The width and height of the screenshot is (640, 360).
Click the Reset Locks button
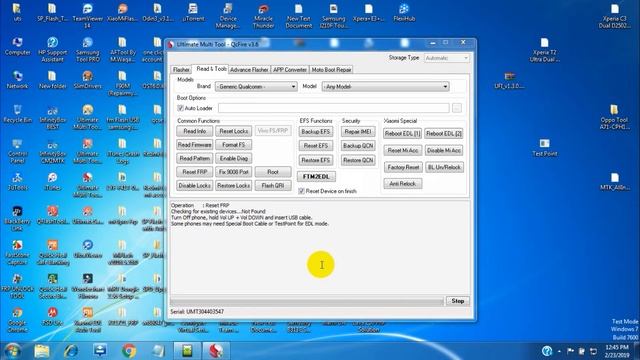234,131
